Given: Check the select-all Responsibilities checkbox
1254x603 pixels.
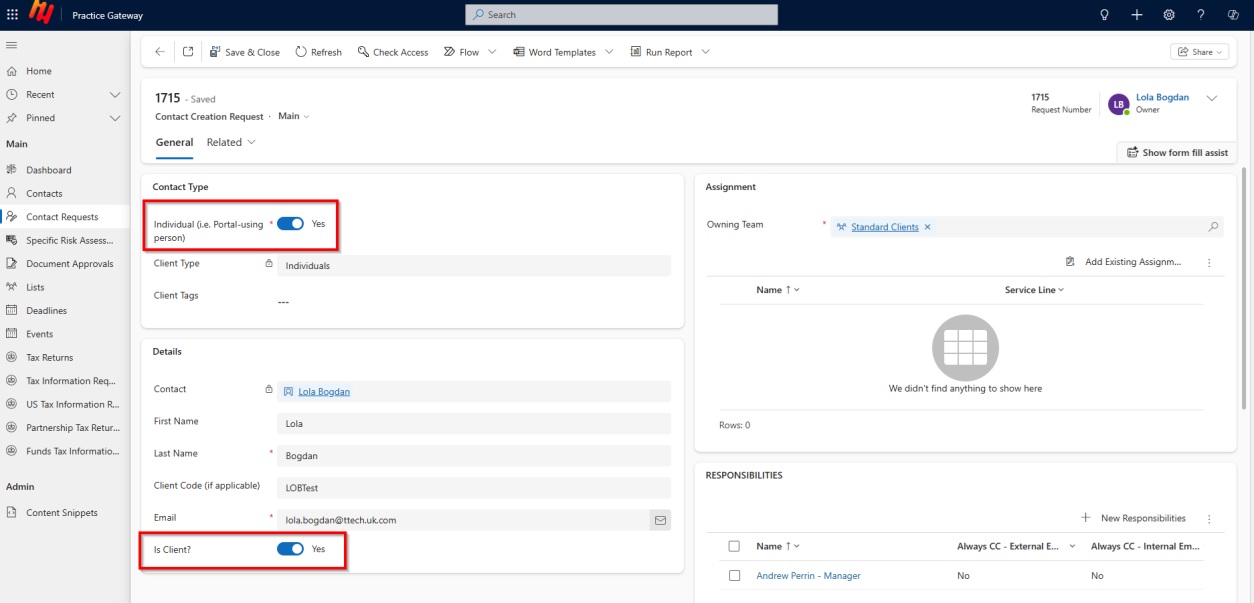Looking at the screenshot, I should coord(734,546).
